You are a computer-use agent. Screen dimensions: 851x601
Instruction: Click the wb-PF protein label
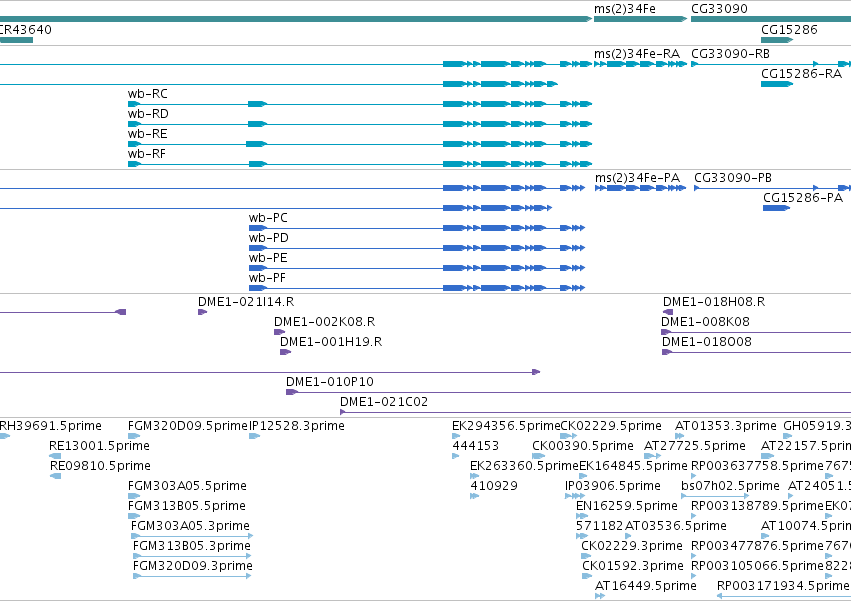pos(267,278)
